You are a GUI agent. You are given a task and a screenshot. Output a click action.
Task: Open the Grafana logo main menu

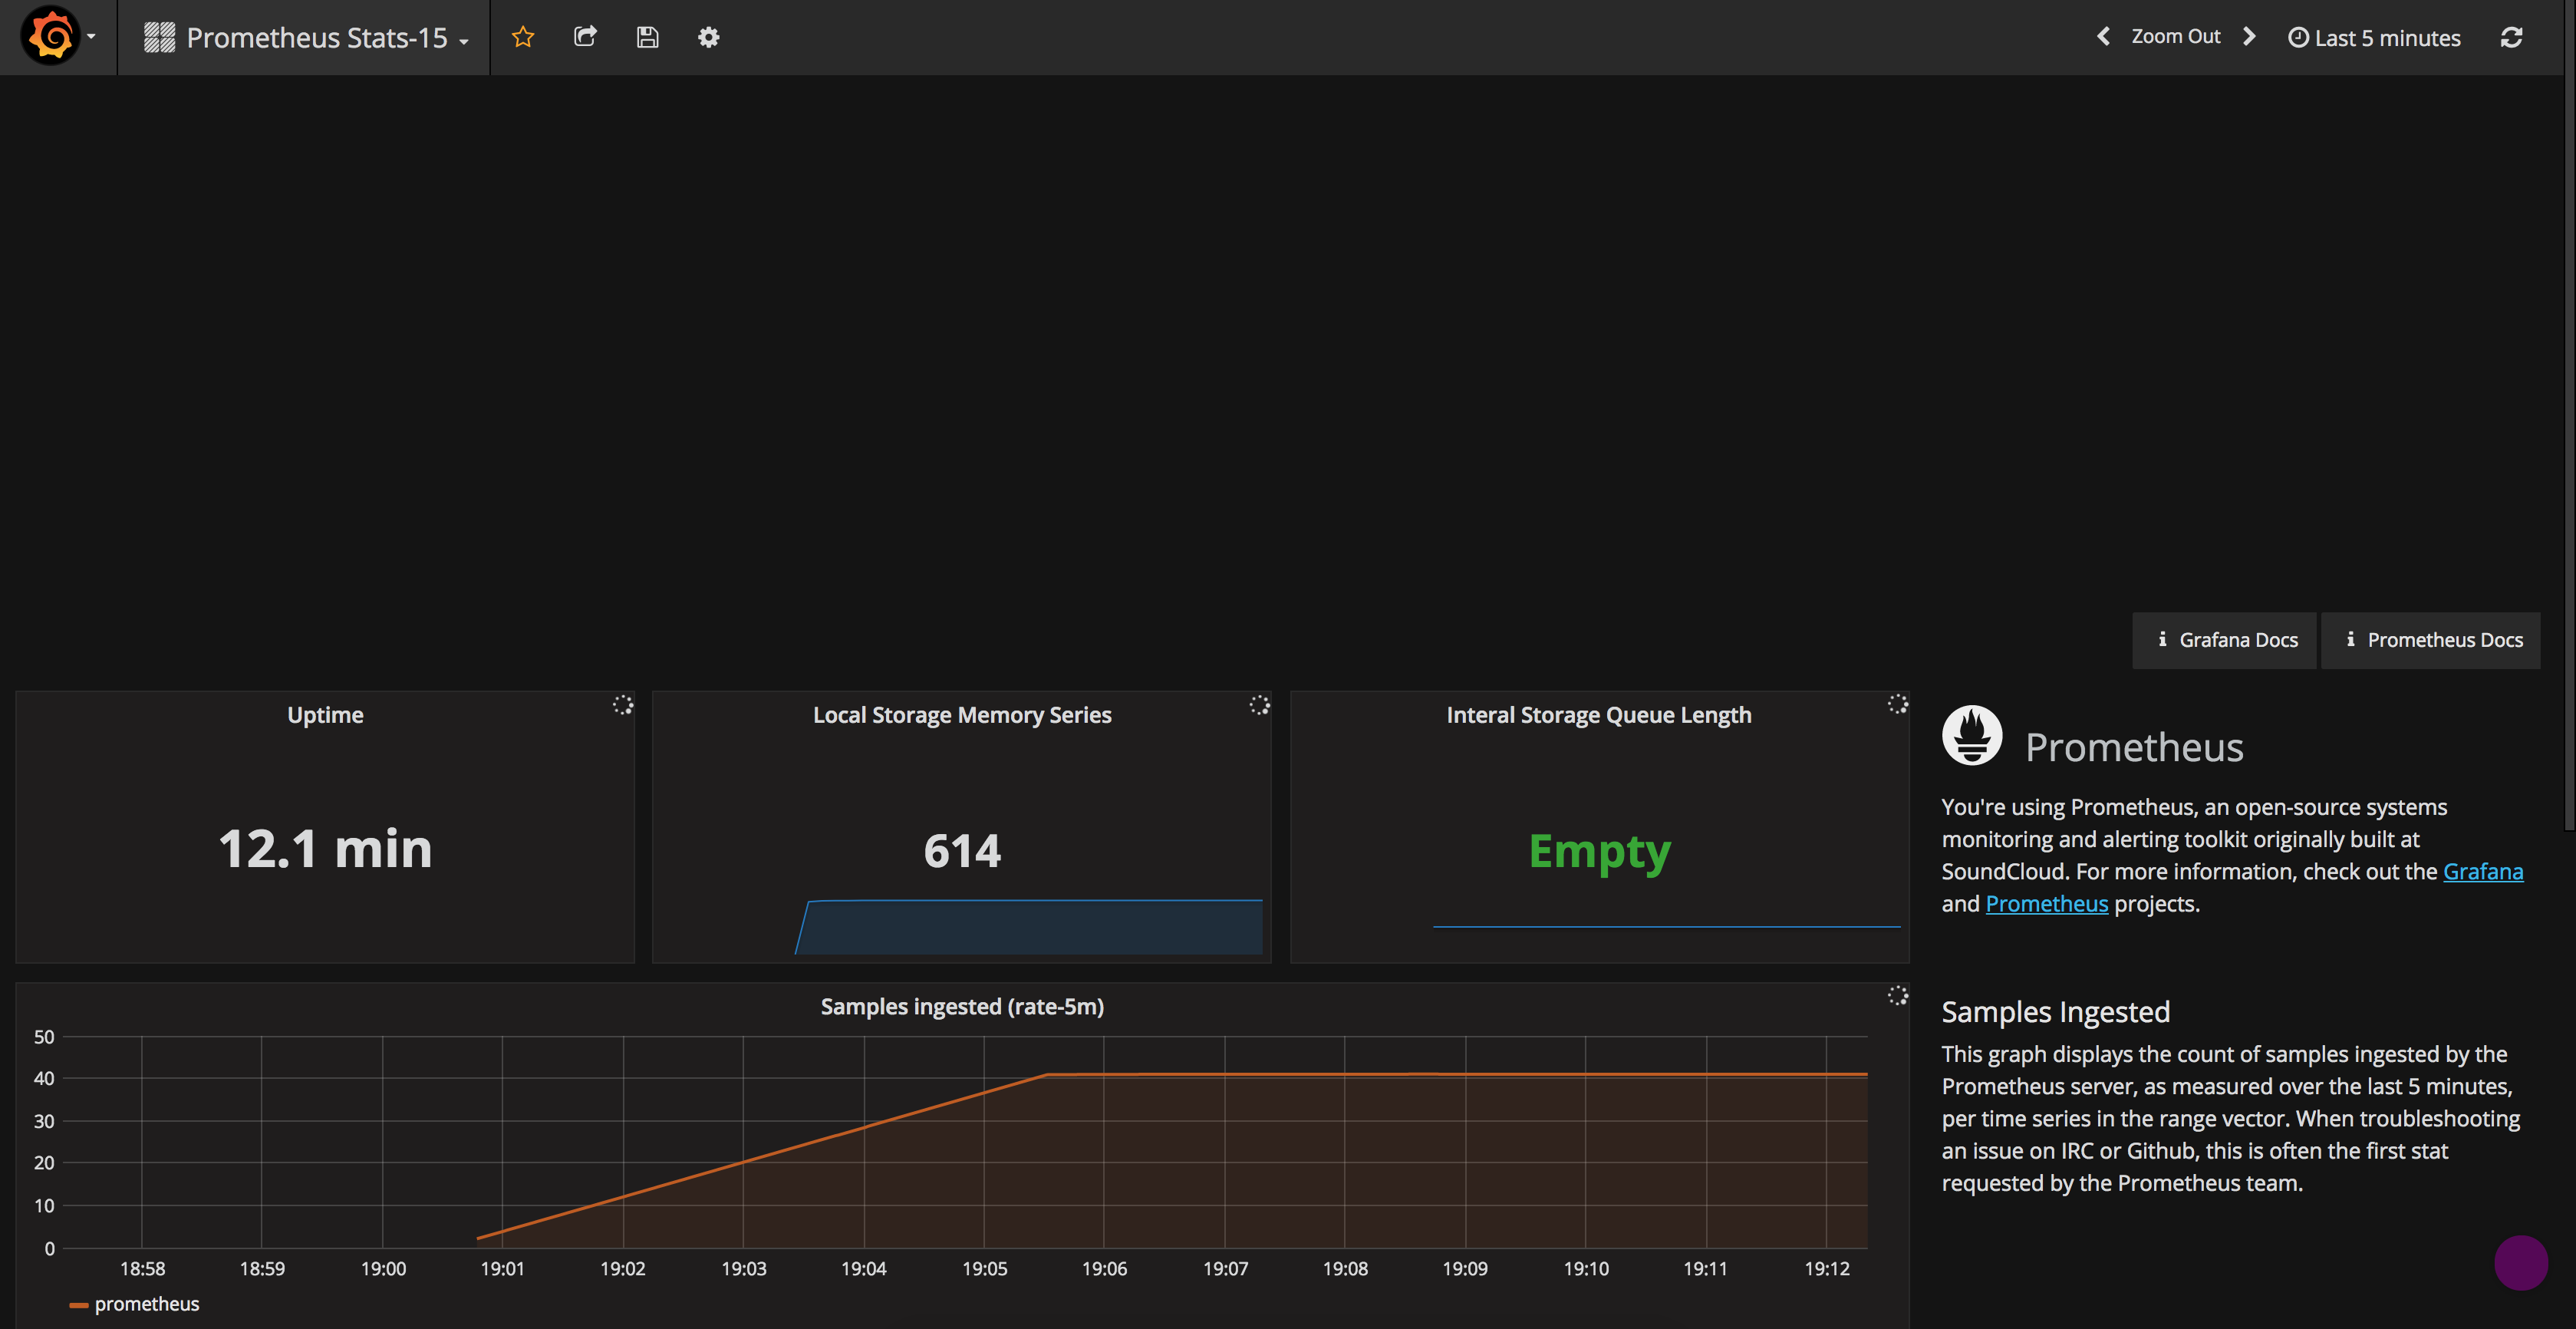[x=50, y=37]
